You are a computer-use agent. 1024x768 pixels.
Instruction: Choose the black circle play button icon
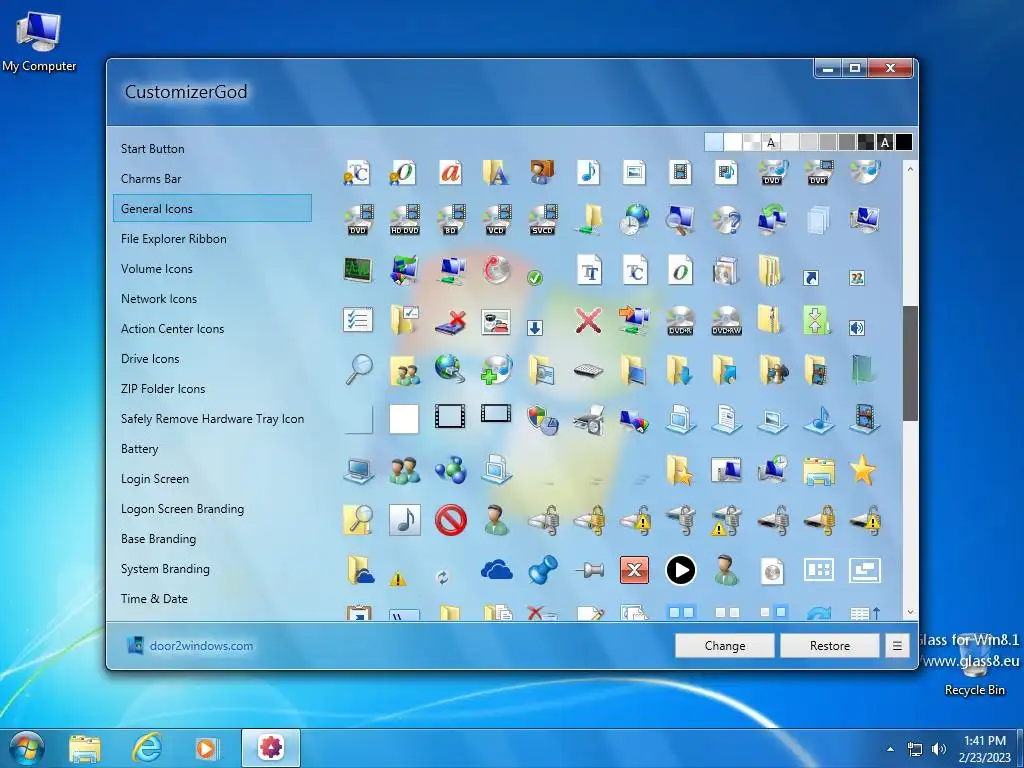click(680, 570)
